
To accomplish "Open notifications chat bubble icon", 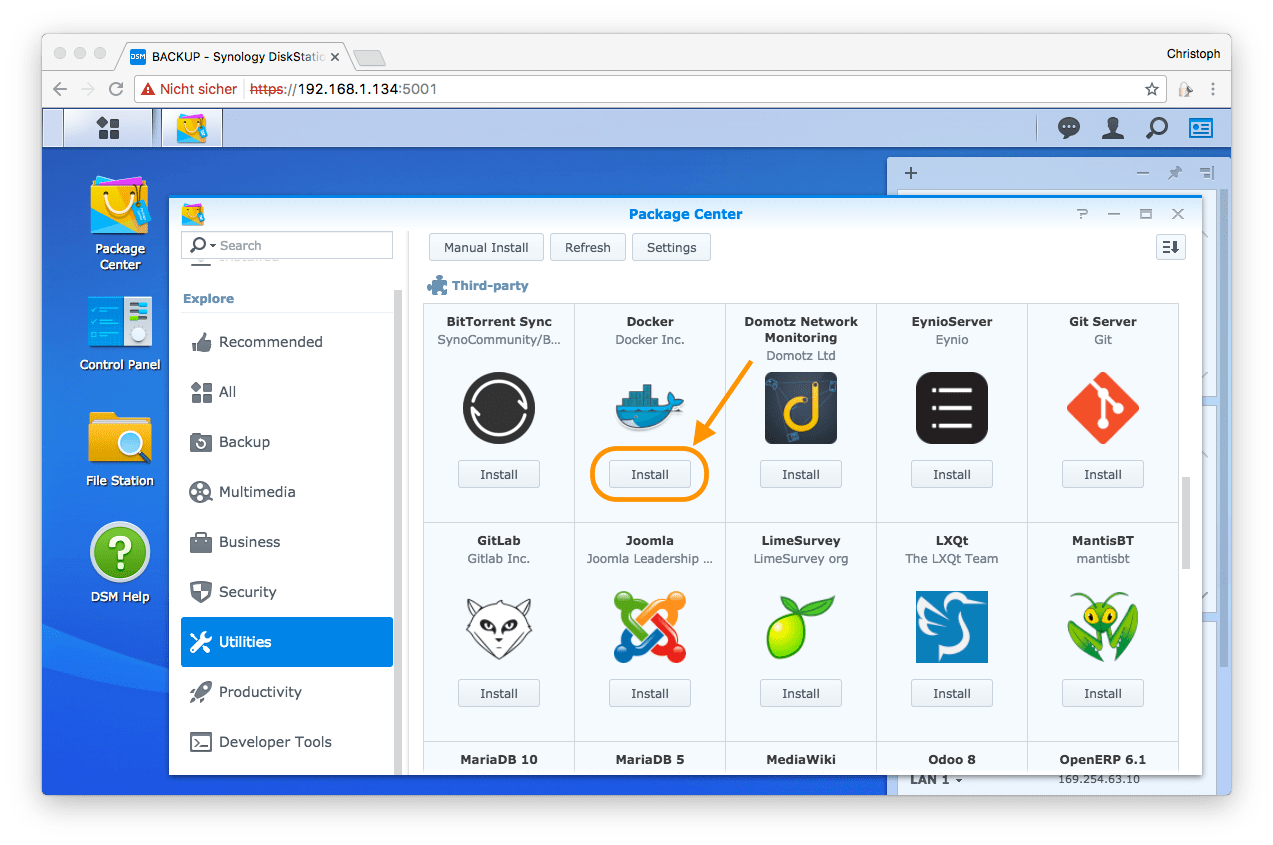I will pos(1069,128).
